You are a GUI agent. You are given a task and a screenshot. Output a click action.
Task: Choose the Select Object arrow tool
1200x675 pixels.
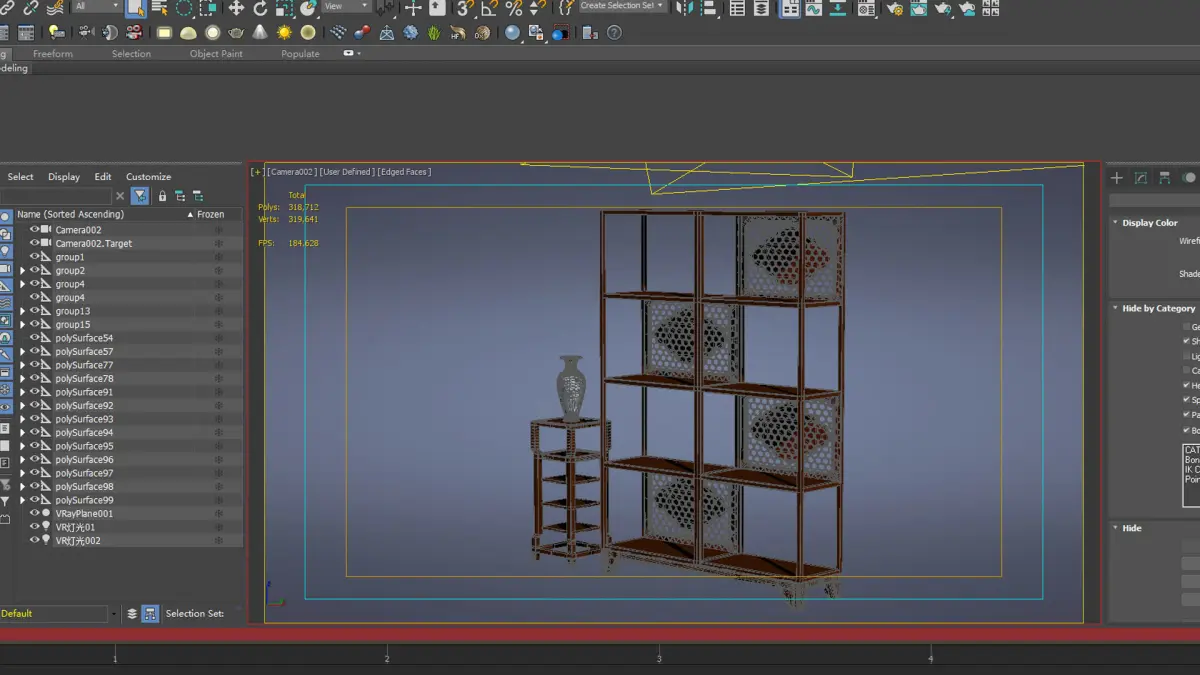[136, 8]
